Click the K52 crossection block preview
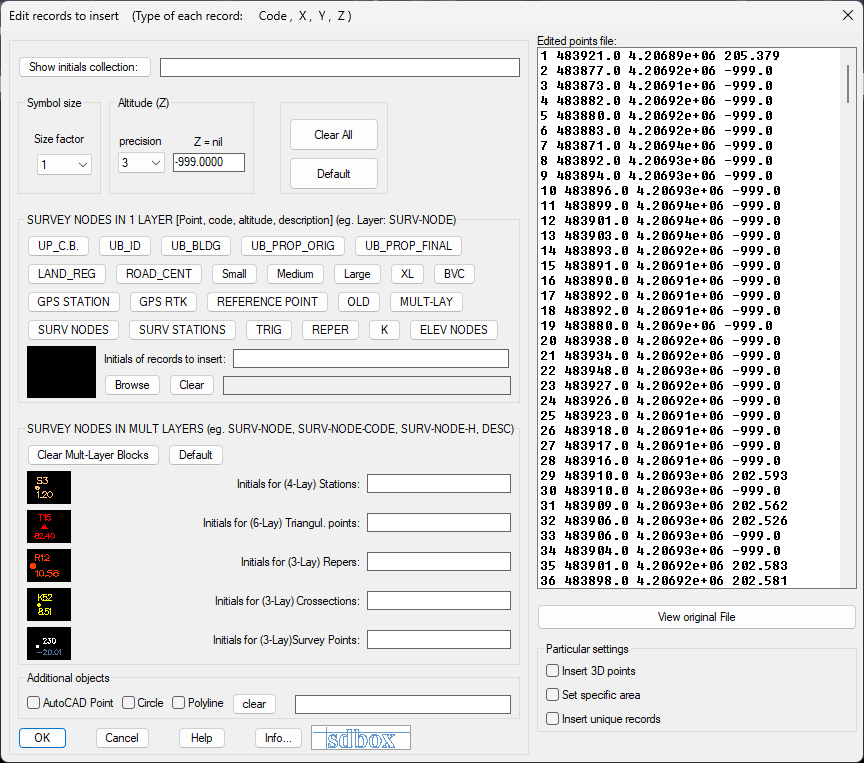This screenshot has width=864, height=763. click(49, 604)
